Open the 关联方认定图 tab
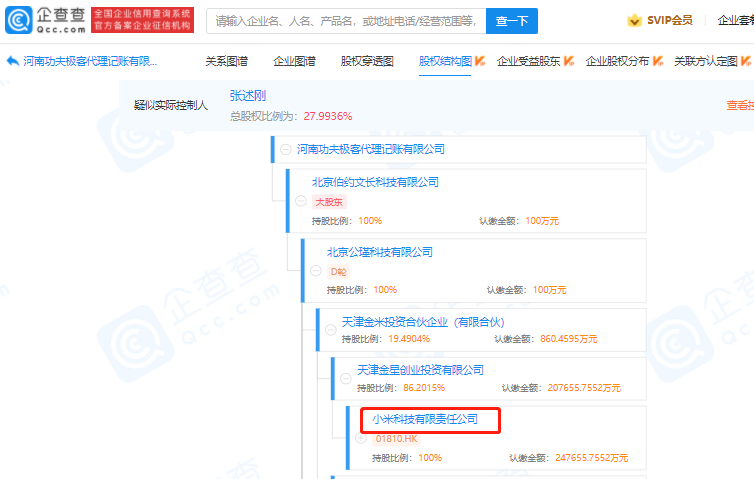The height and width of the screenshot is (479, 754). coord(706,61)
